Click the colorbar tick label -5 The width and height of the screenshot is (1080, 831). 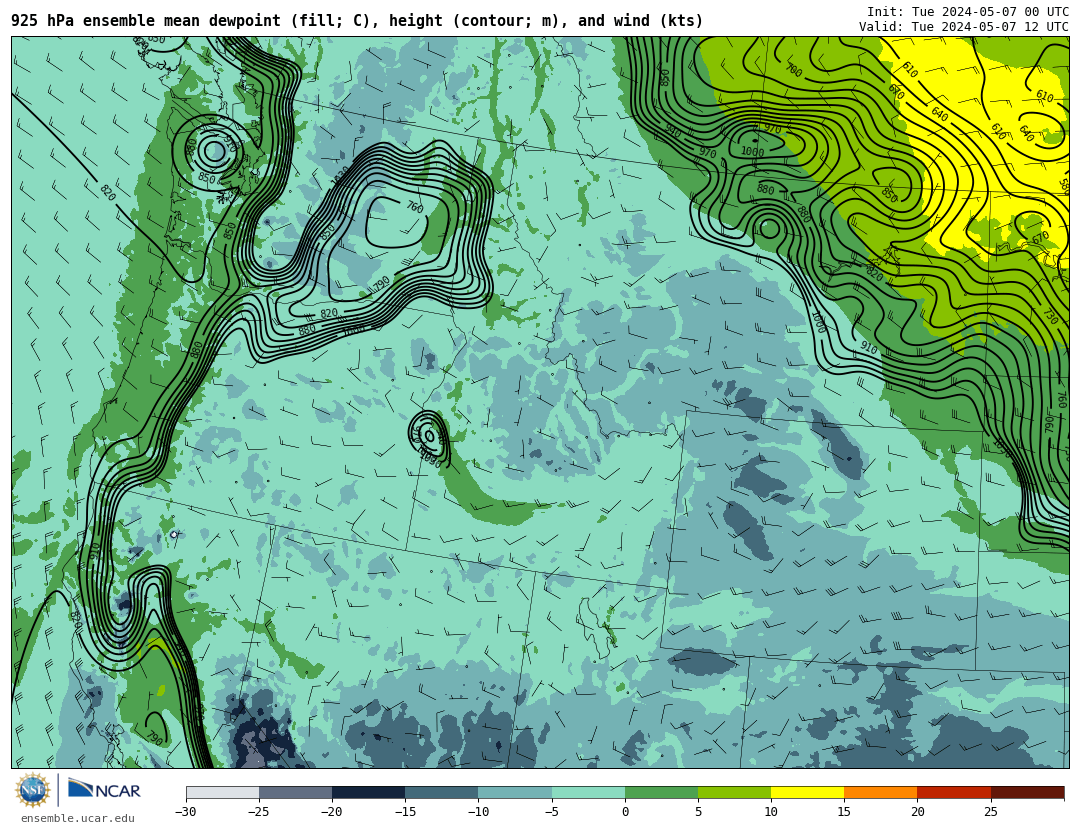(x=552, y=812)
